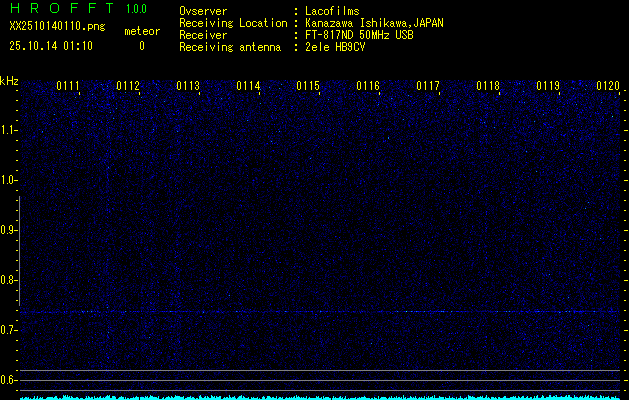629x400 pixels.
Task: Select the observer name Lacofilms
Action: coord(332,11)
